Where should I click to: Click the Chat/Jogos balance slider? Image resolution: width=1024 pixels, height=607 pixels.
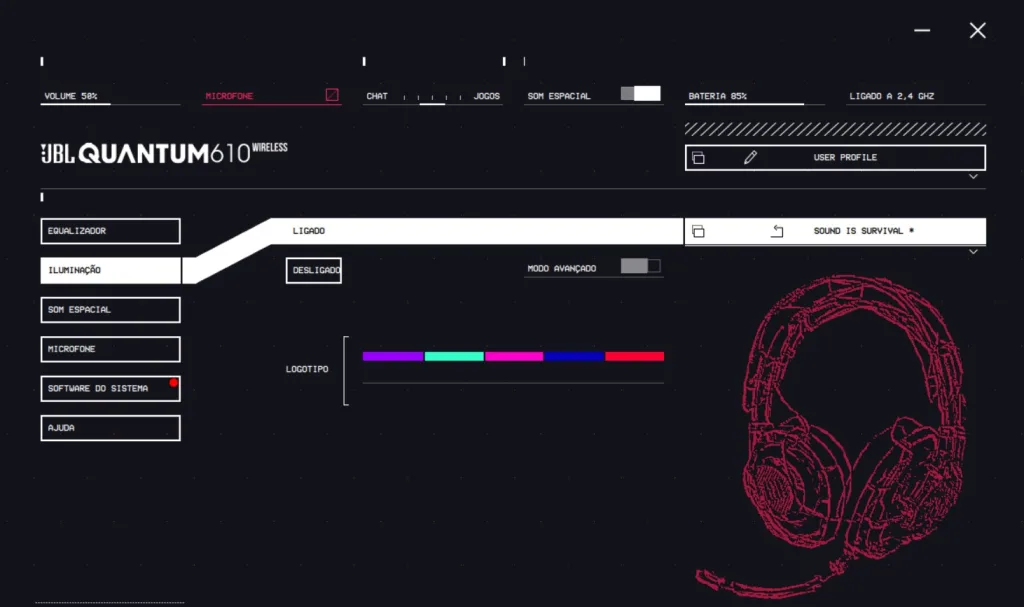[431, 98]
